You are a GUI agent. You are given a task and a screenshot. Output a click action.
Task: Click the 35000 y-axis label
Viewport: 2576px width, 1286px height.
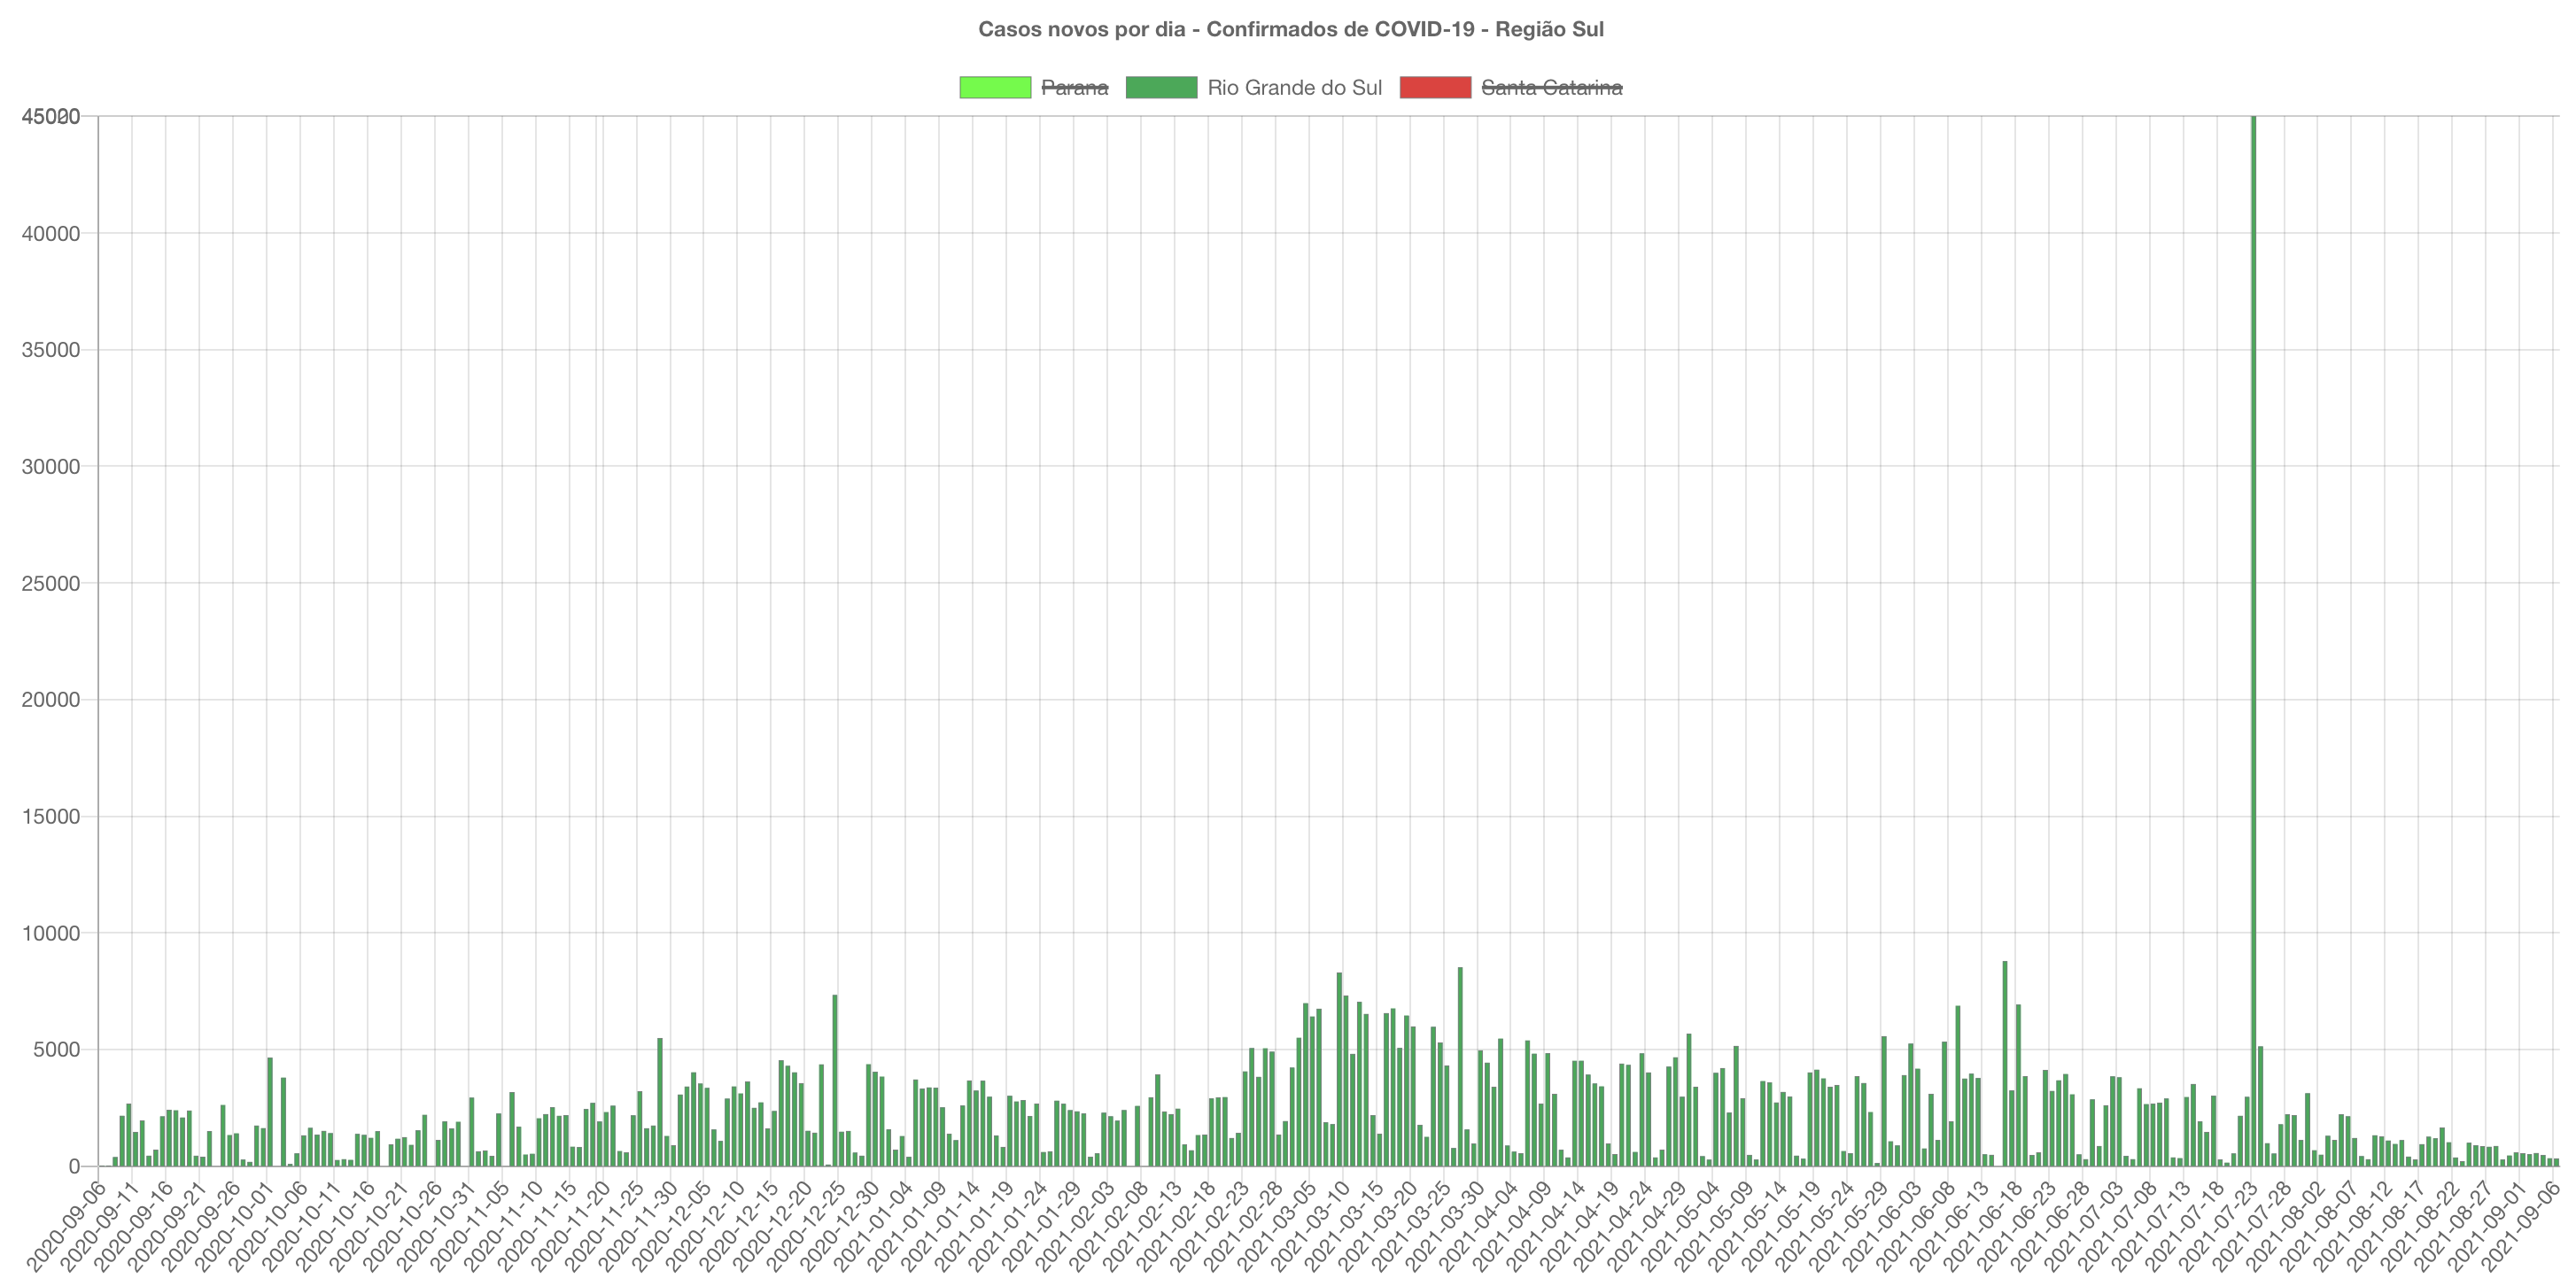click(x=50, y=350)
